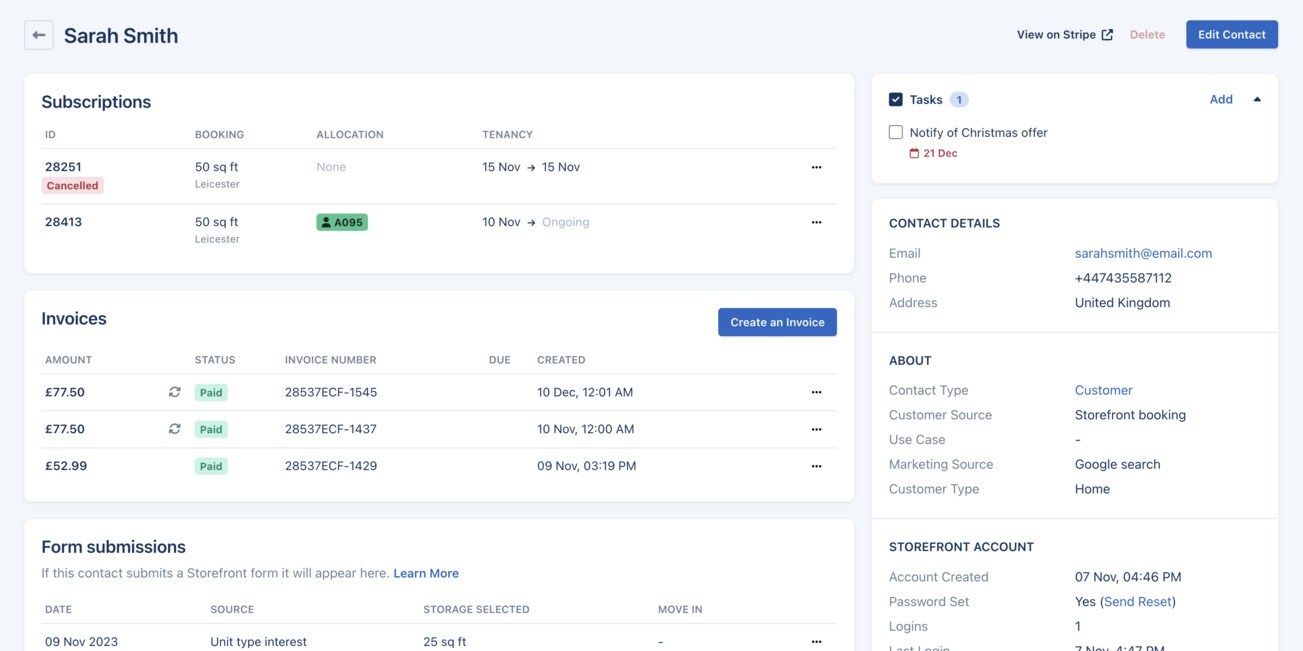Uncheck the cancelled subscription 28251 menu checkbox

coord(817,166)
